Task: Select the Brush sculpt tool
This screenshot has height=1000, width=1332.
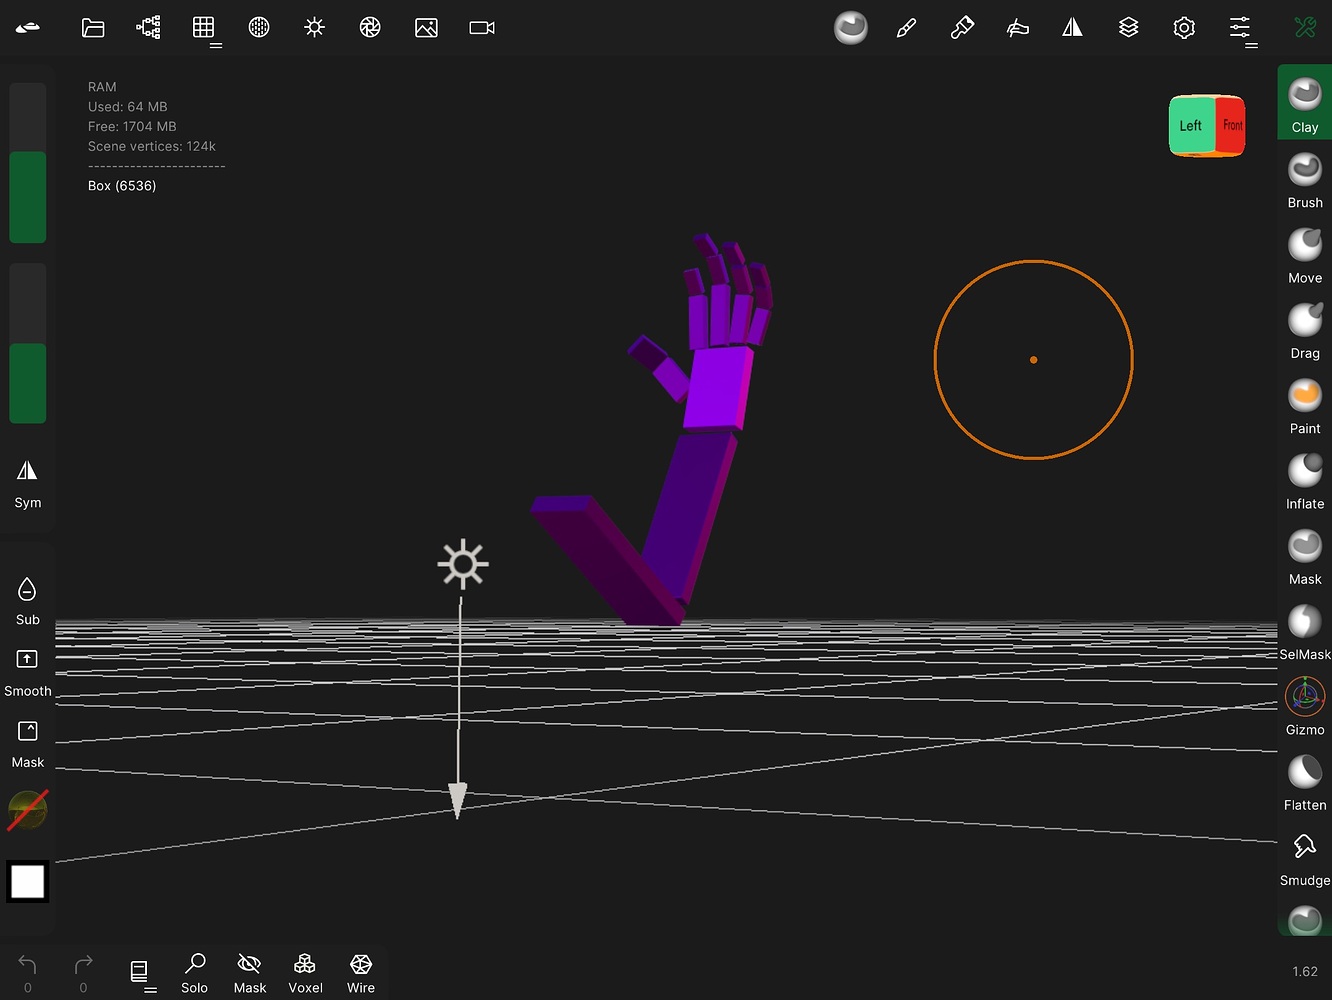Action: pyautogui.click(x=1304, y=180)
